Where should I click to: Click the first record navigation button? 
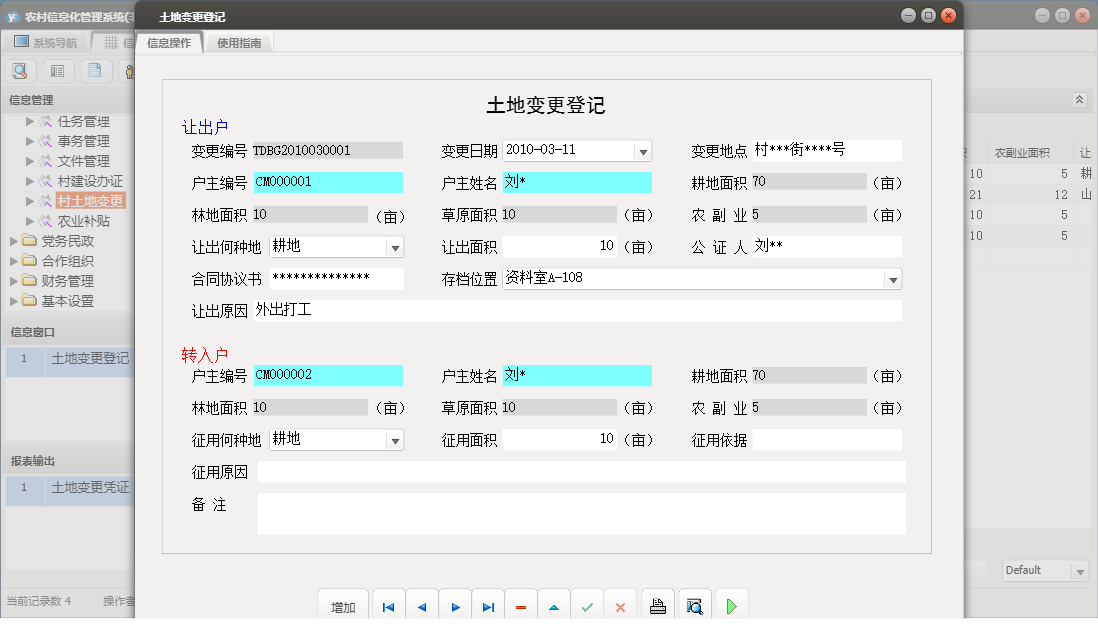388,607
